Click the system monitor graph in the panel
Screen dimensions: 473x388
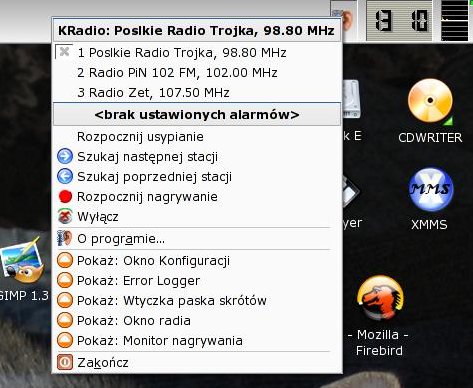pos(455,21)
